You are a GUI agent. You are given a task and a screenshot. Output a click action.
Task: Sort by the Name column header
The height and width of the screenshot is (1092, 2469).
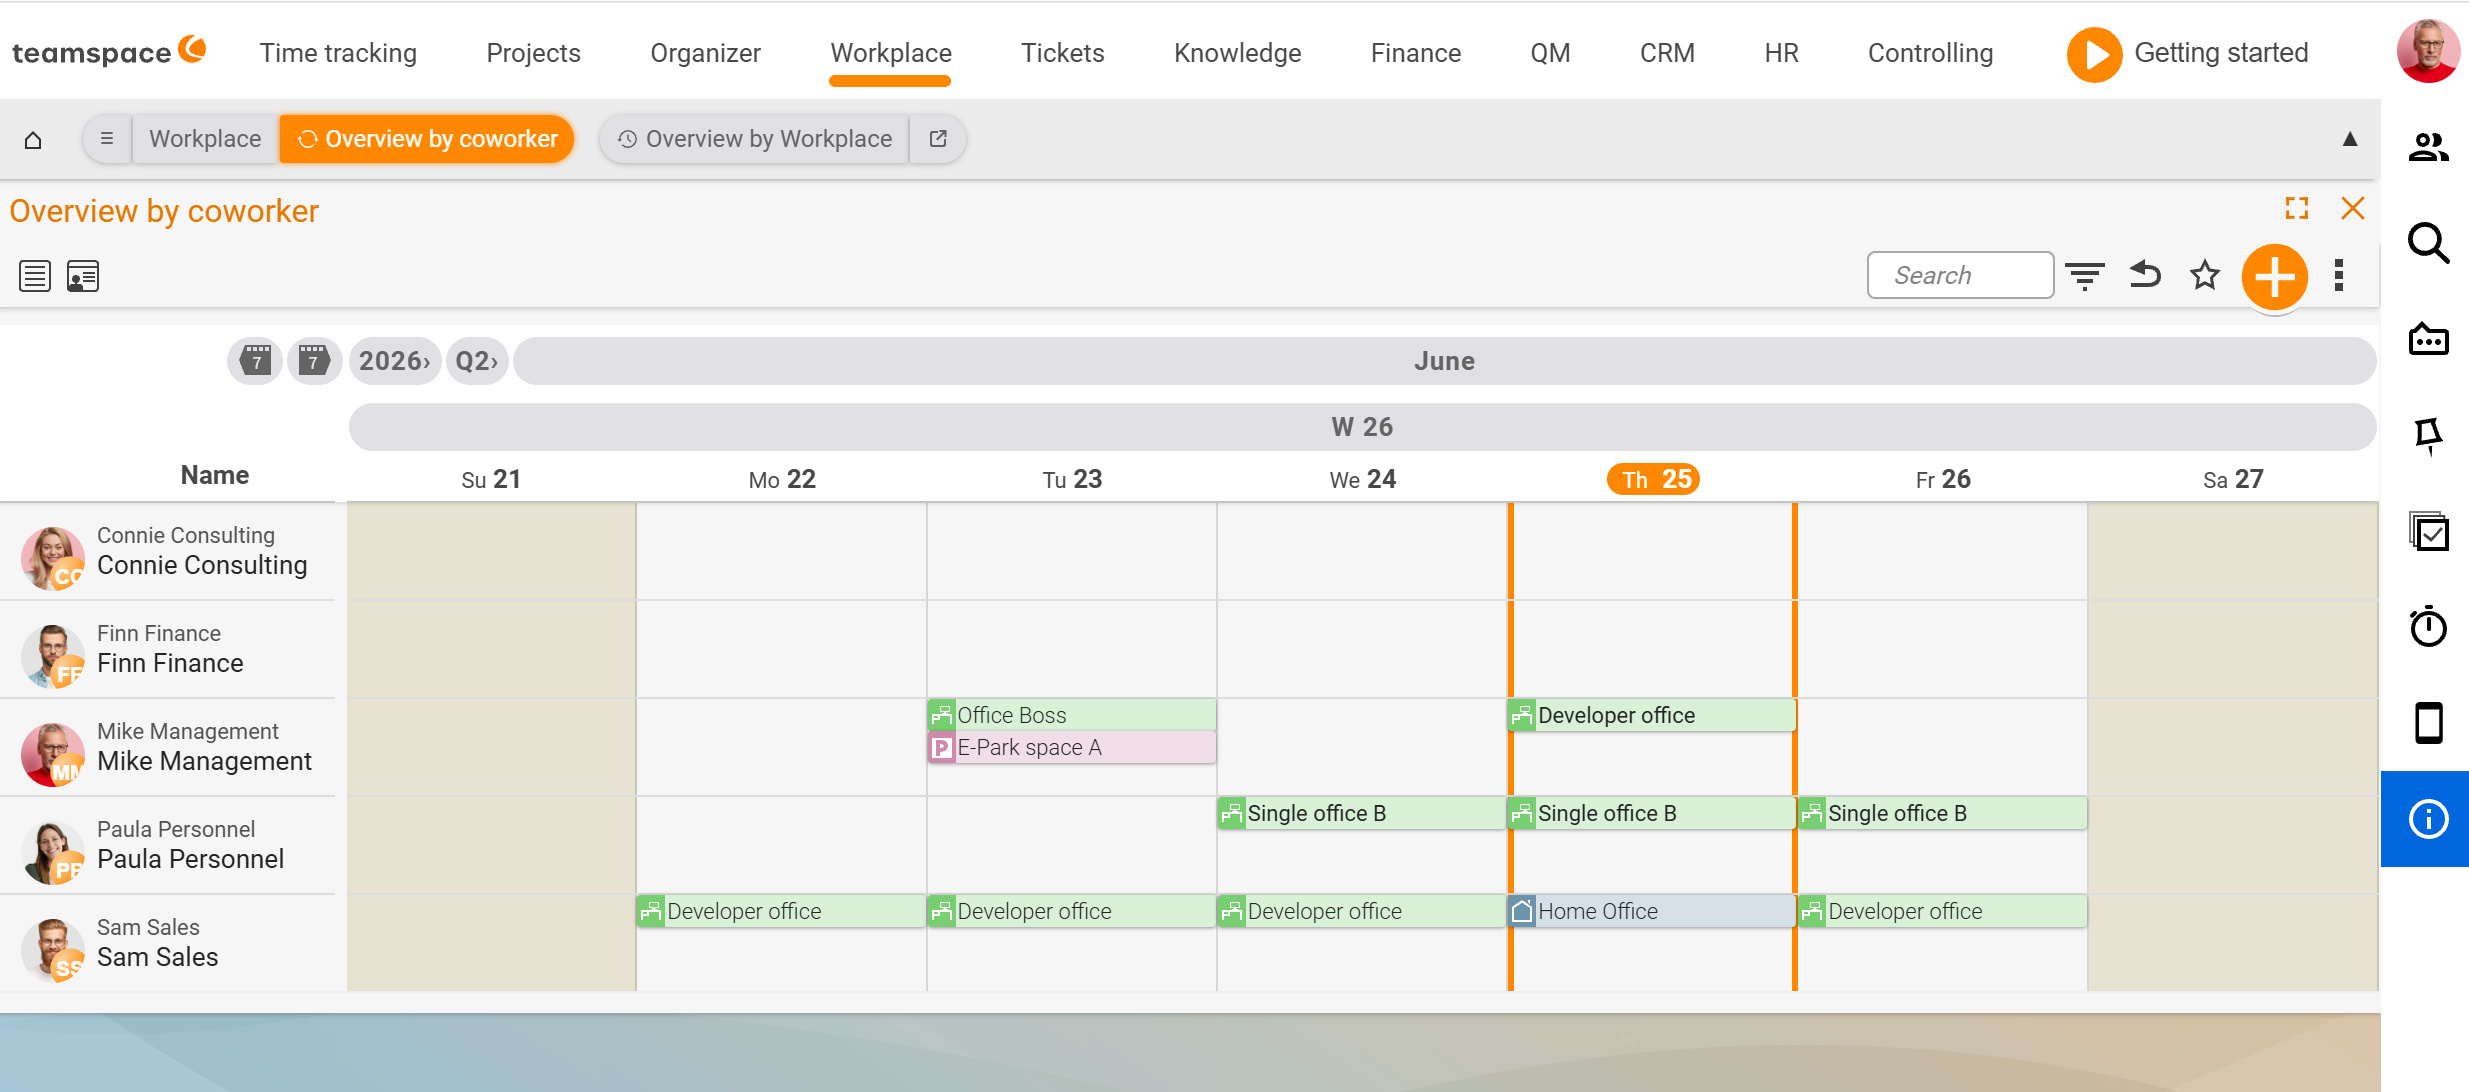(x=215, y=475)
